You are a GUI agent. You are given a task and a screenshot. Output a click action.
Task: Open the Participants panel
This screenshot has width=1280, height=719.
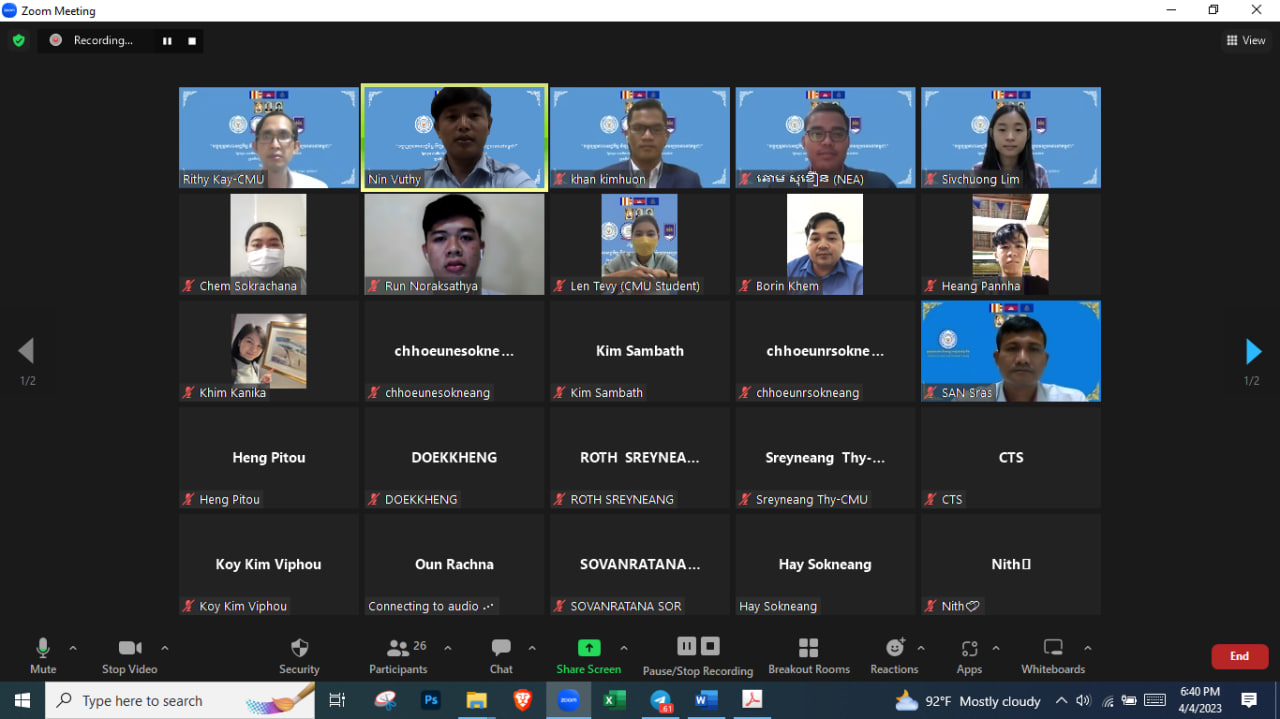[399, 655]
